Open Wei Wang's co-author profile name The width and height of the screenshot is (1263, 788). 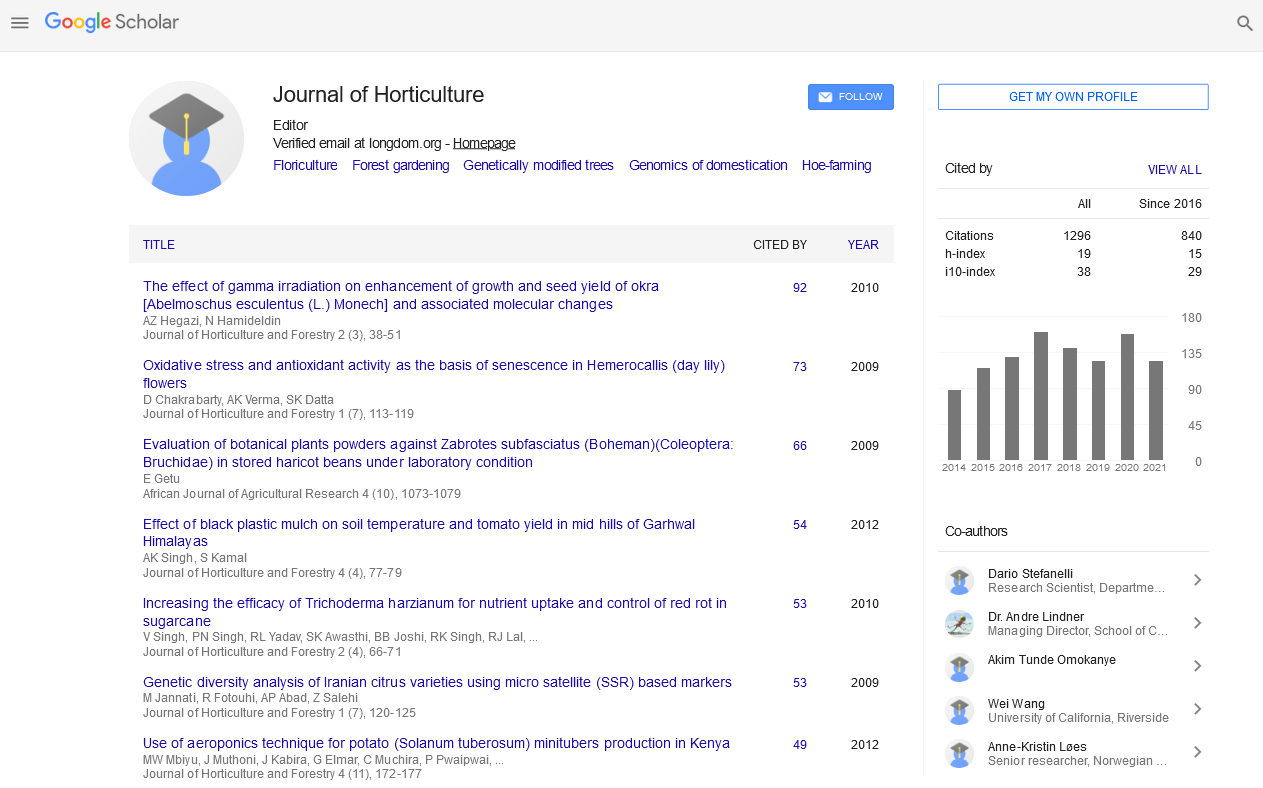[x=1017, y=703]
